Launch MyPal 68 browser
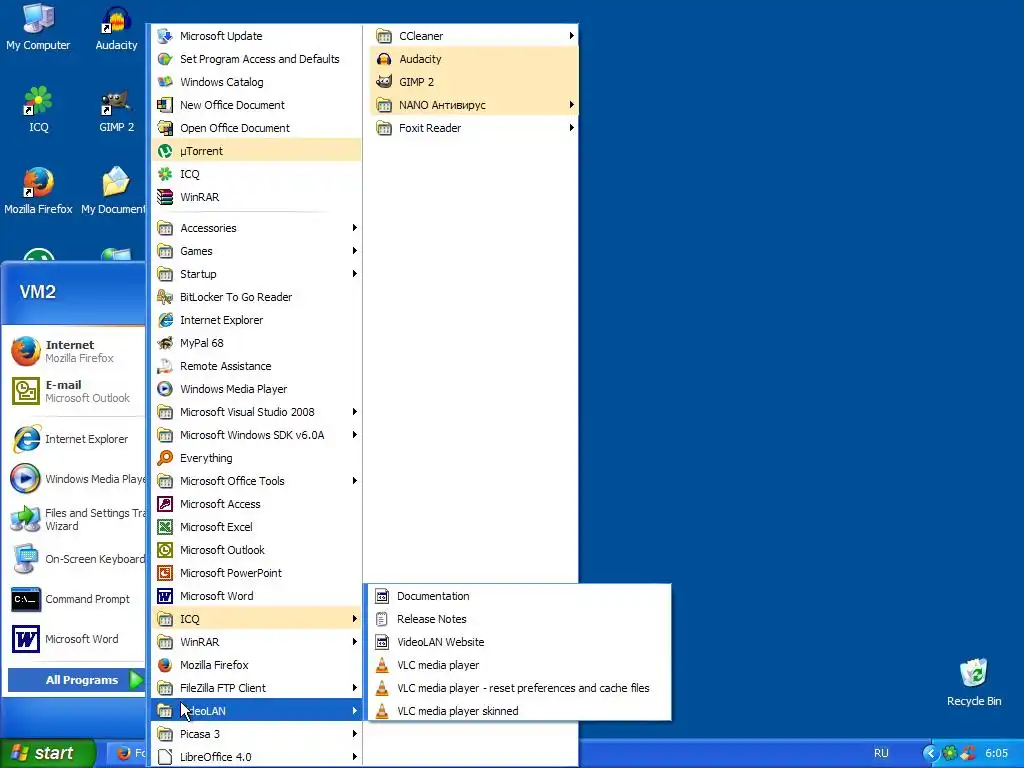The height and width of the screenshot is (768, 1024). 256,343
